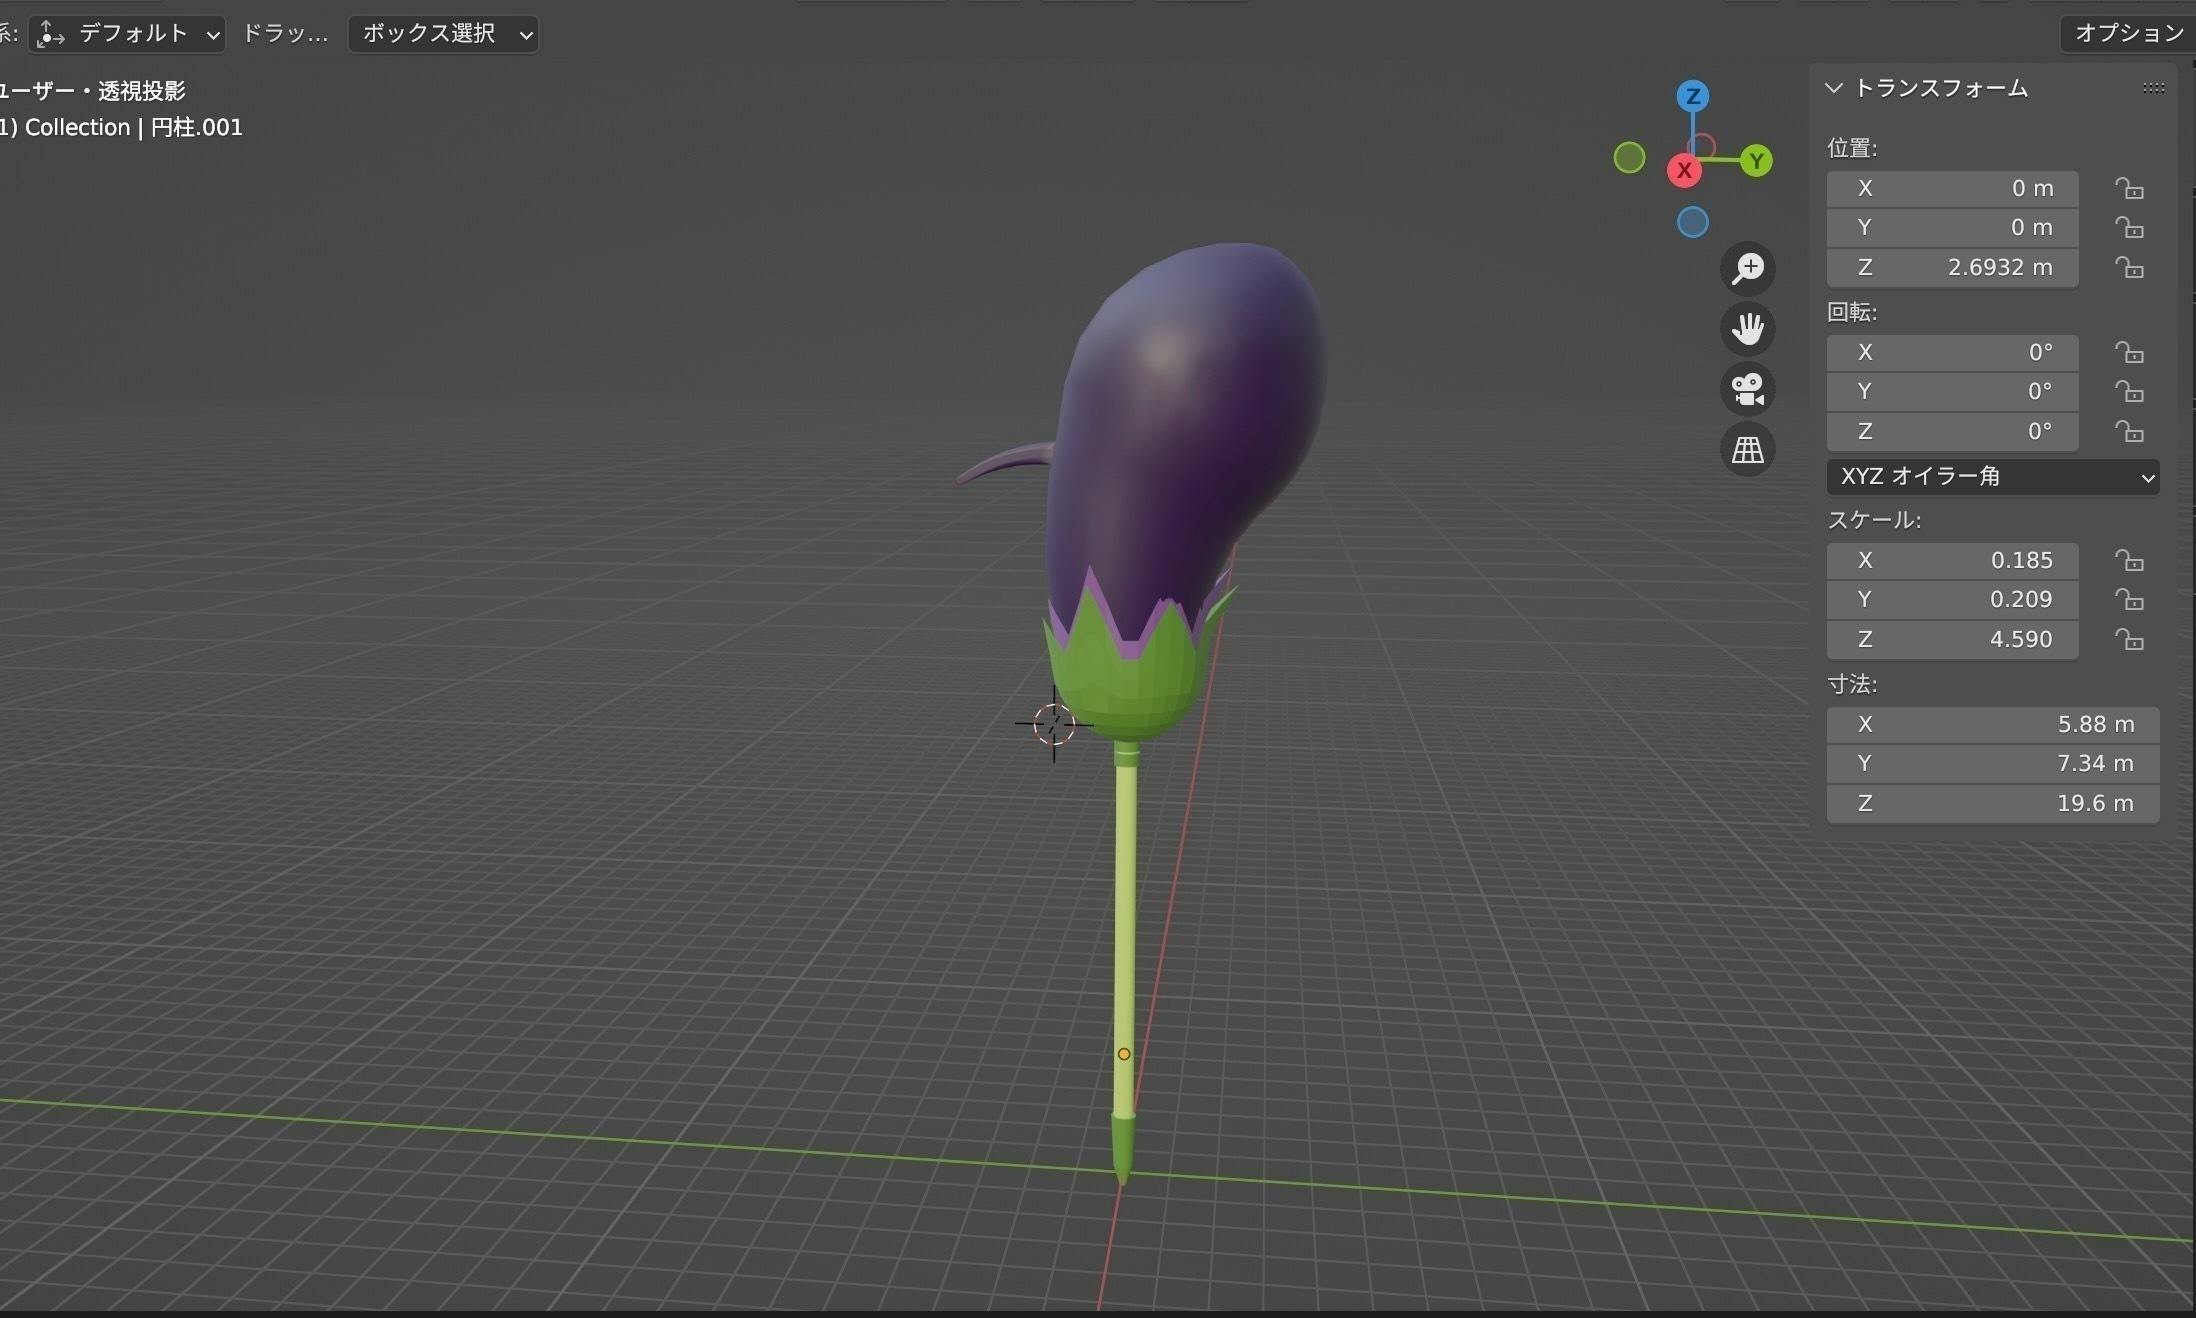The image size is (2196, 1318).
Task: Switch perspective/orthographic grid icon
Action: click(x=1747, y=450)
